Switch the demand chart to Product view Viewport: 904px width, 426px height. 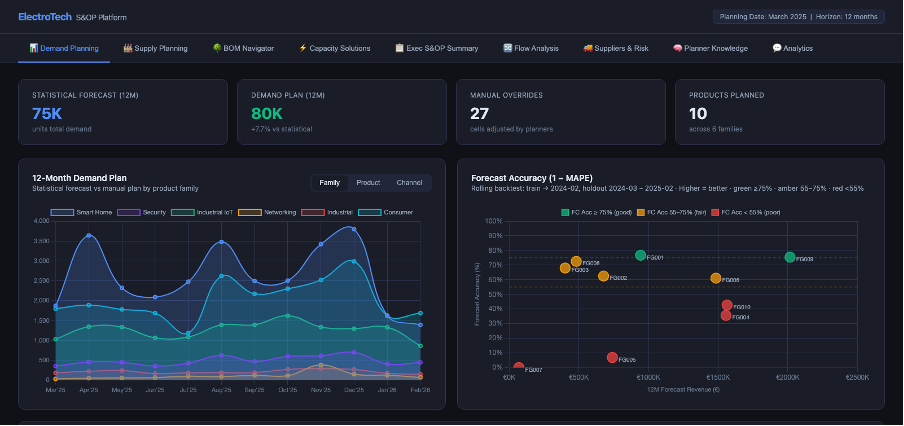pyautogui.click(x=368, y=183)
